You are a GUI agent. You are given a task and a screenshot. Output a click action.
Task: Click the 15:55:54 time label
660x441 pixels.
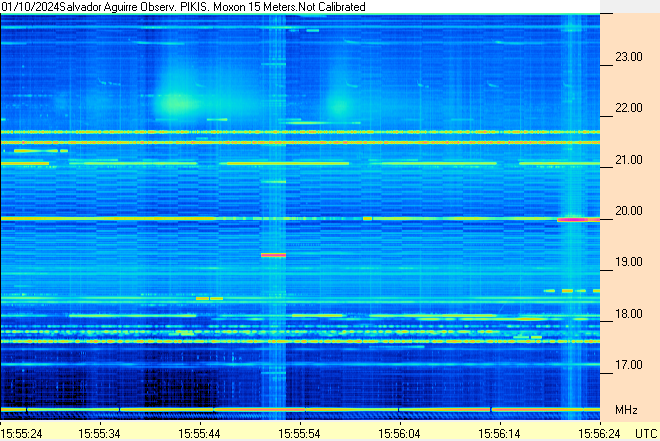pyautogui.click(x=299, y=433)
